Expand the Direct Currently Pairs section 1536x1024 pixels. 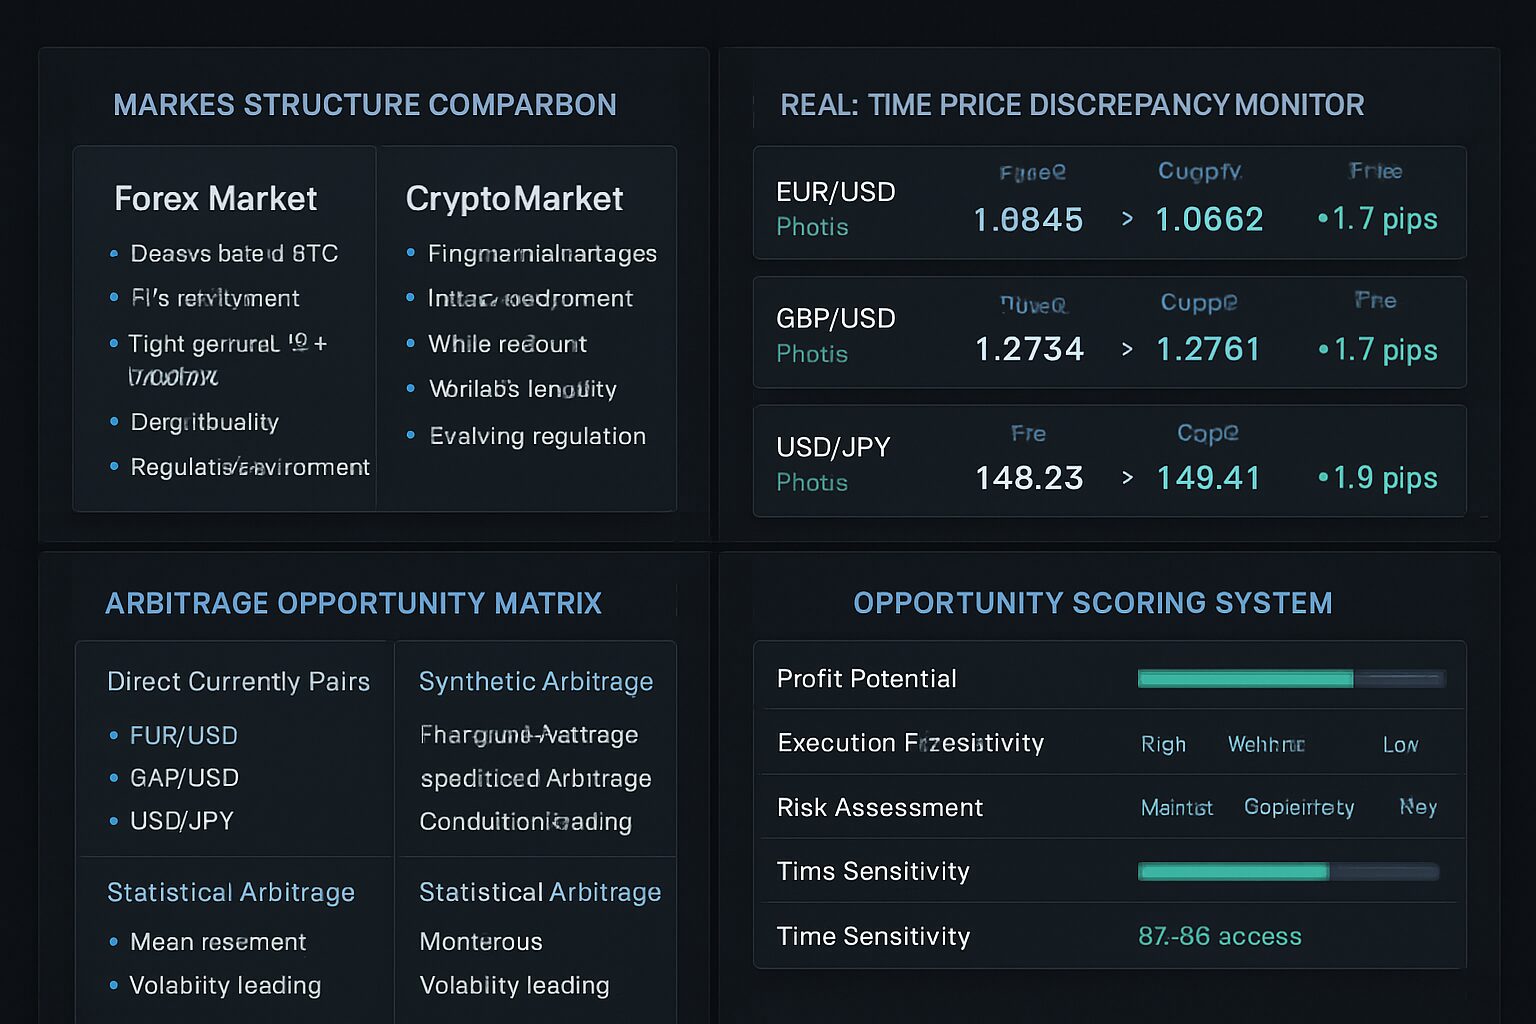click(x=238, y=681)
